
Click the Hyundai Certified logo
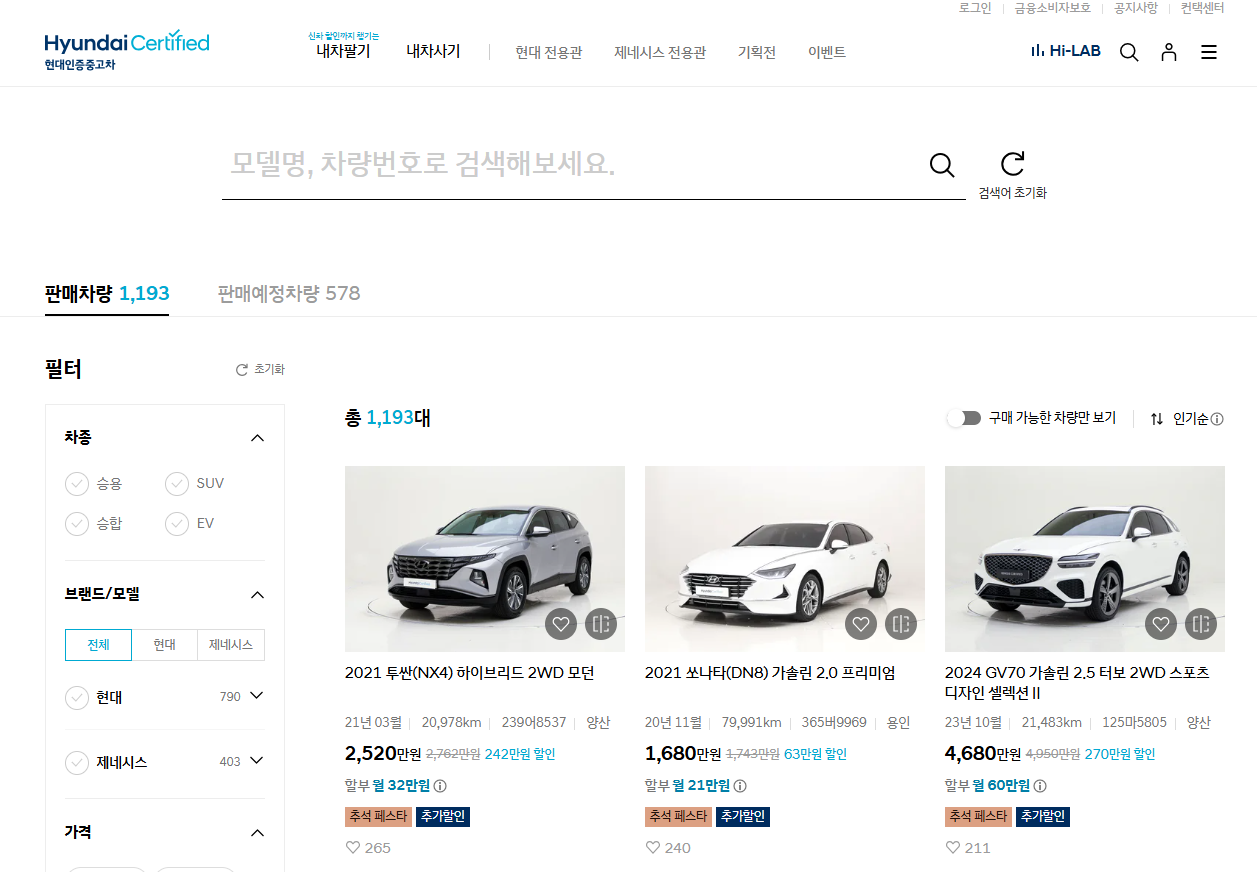point(127,50)
